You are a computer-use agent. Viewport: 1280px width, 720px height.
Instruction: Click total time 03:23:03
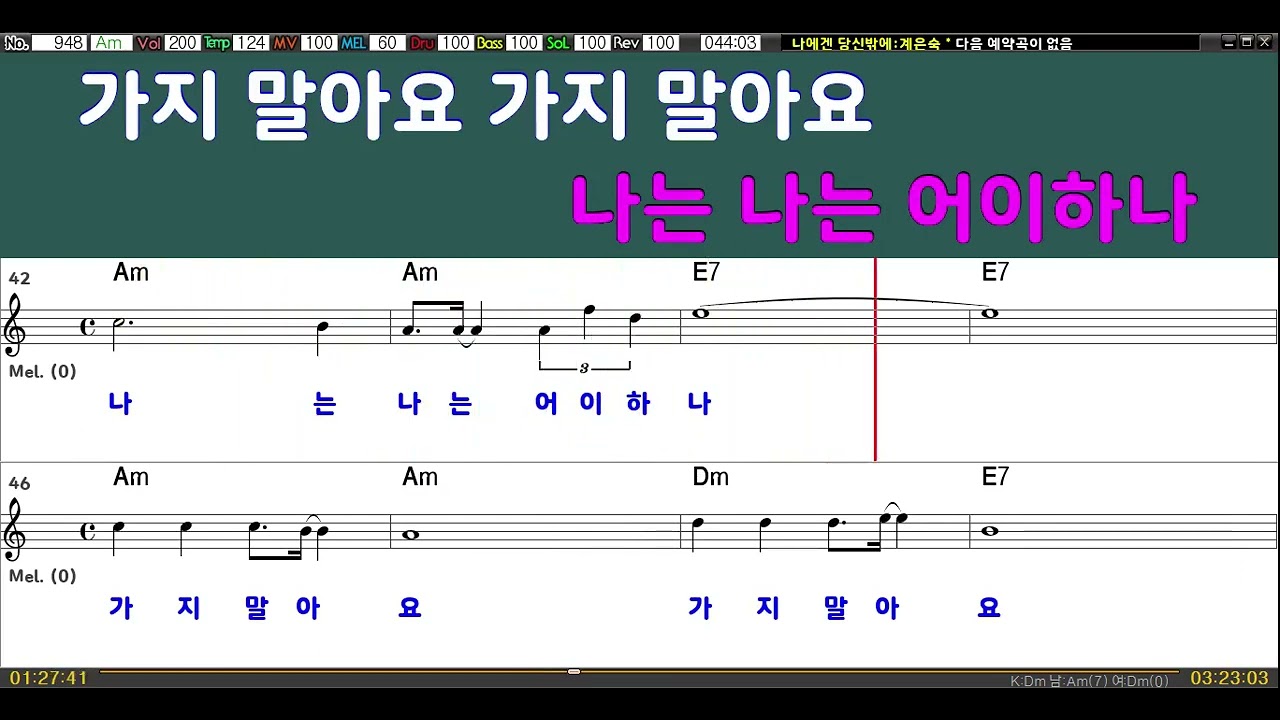(x=1229, y=678)
